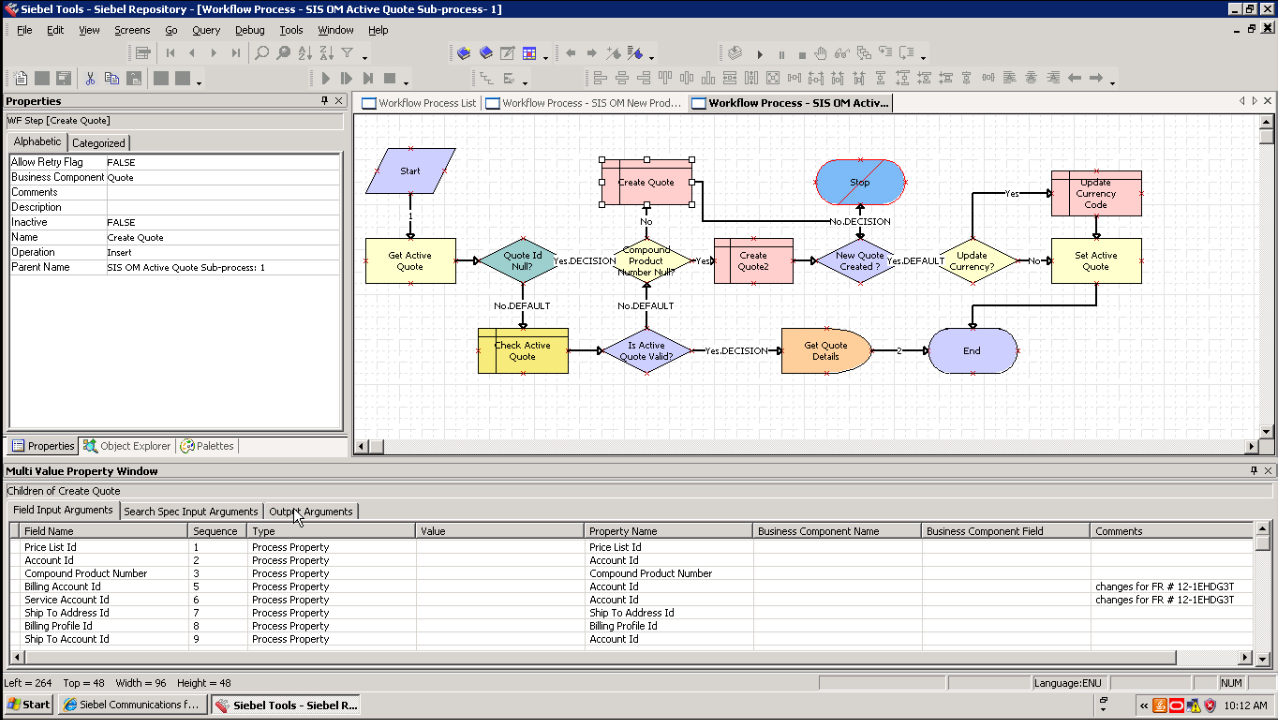Expand the alignment toolbar options arrow

click(x=1112, y=82)
